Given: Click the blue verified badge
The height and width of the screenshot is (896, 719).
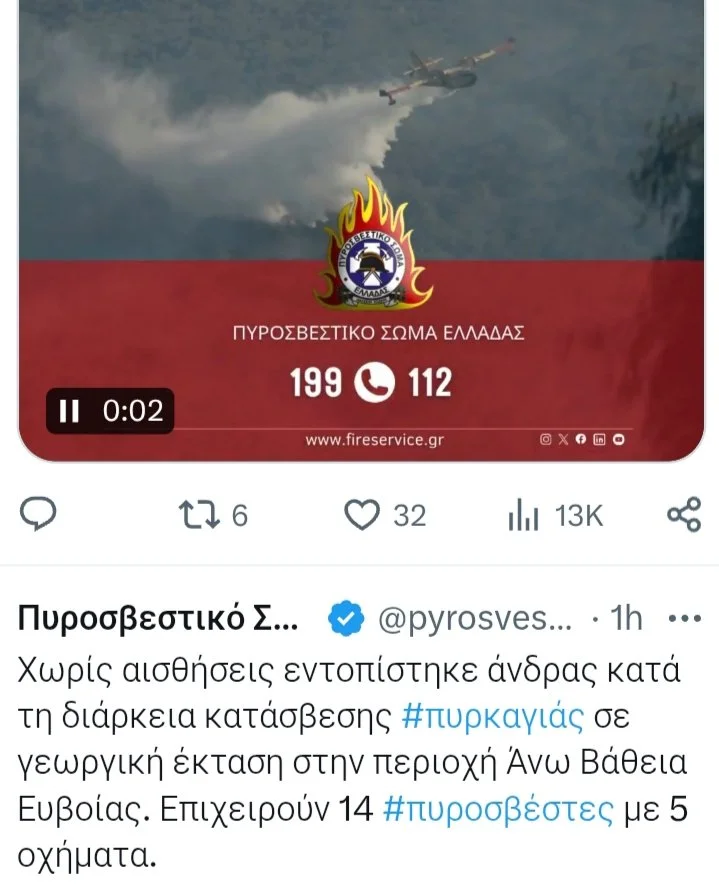Looking at the screenshot, I should click(x=345, y=618).
